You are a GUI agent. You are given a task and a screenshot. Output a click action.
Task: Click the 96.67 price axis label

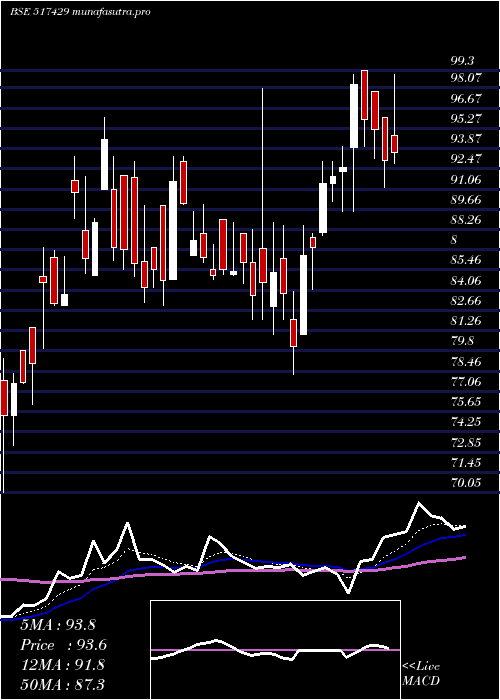click(x=467, y=98)
